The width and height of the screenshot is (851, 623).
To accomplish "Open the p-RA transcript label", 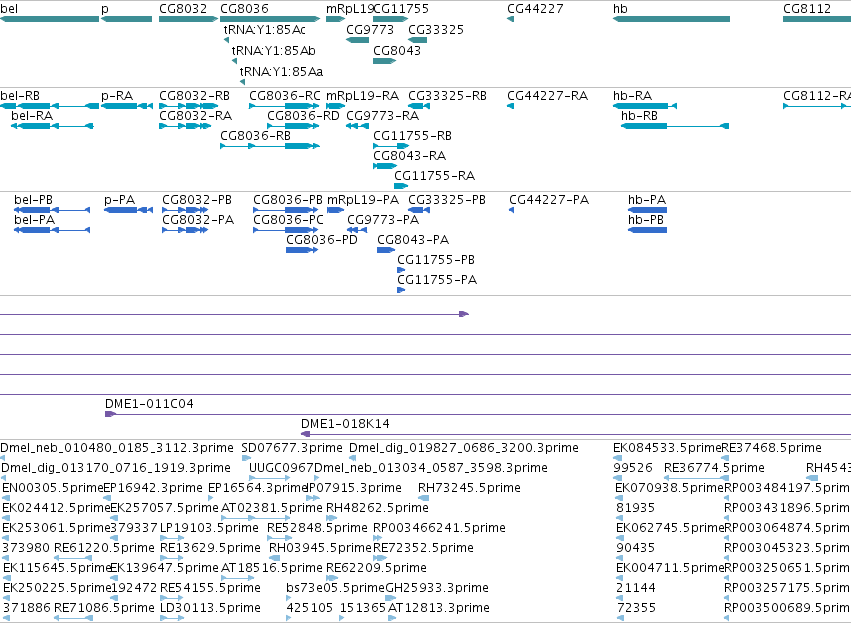I will 117,96.
